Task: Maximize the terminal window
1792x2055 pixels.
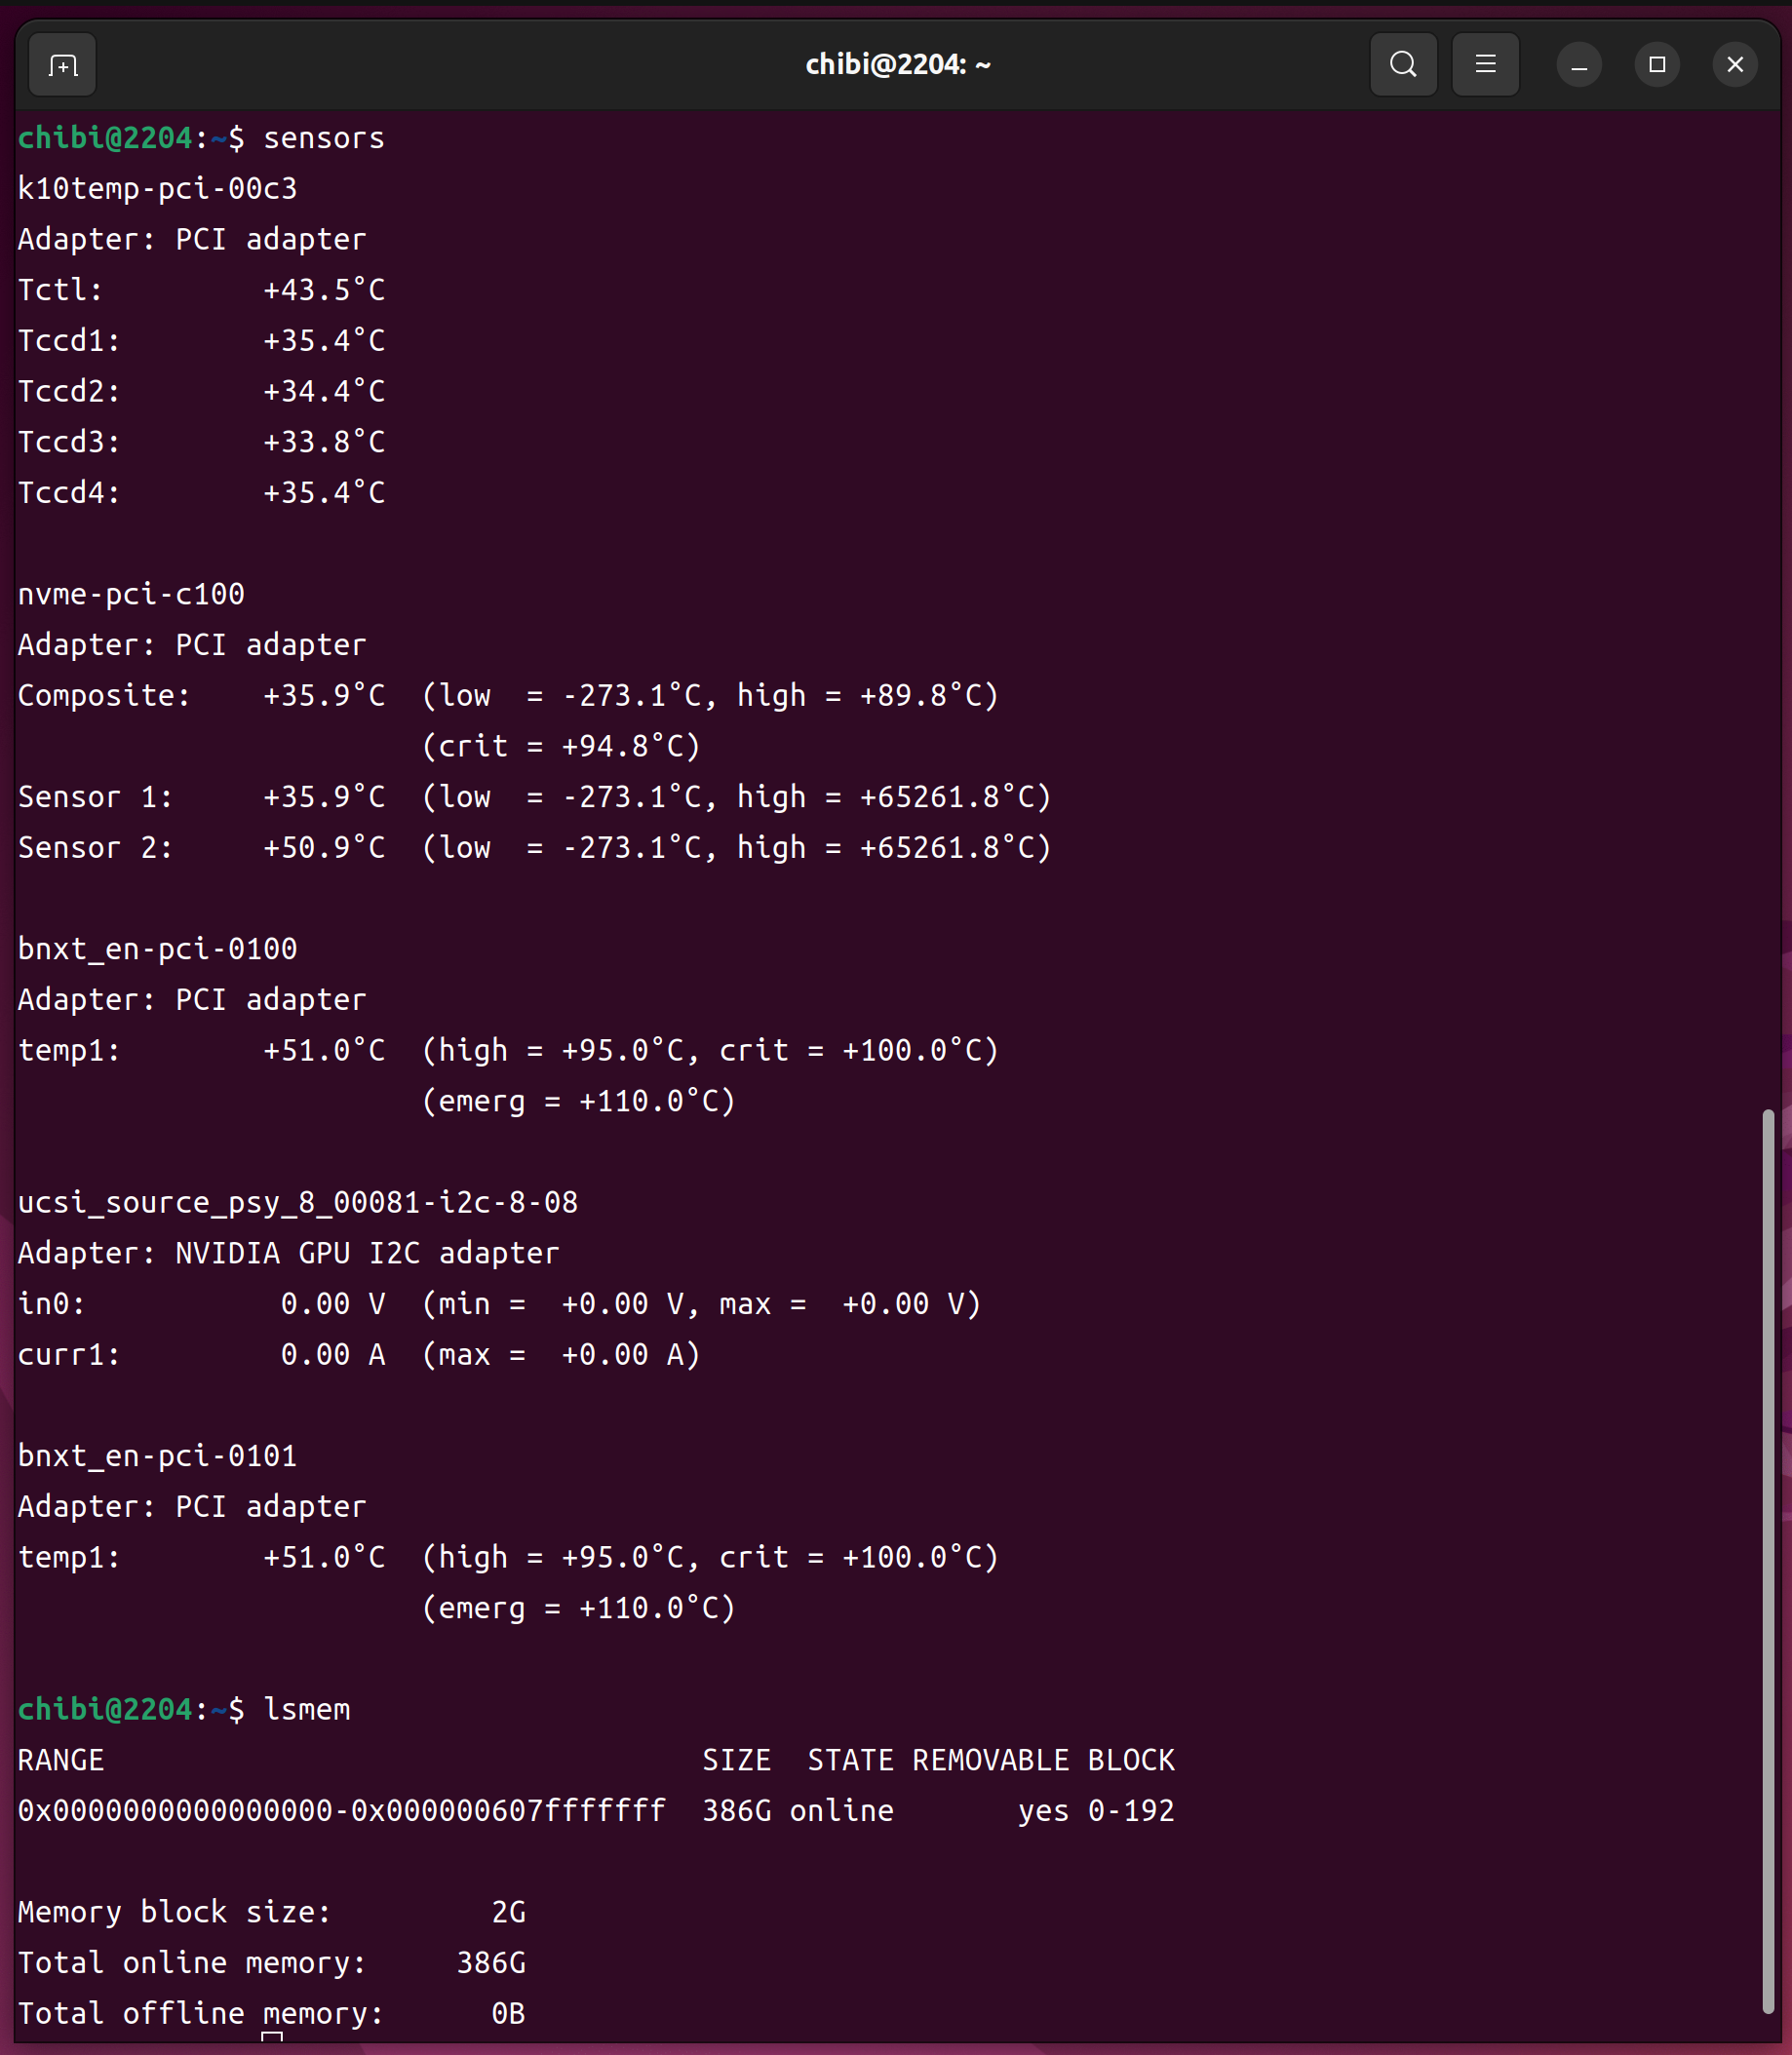Action: click(1657, 65)
